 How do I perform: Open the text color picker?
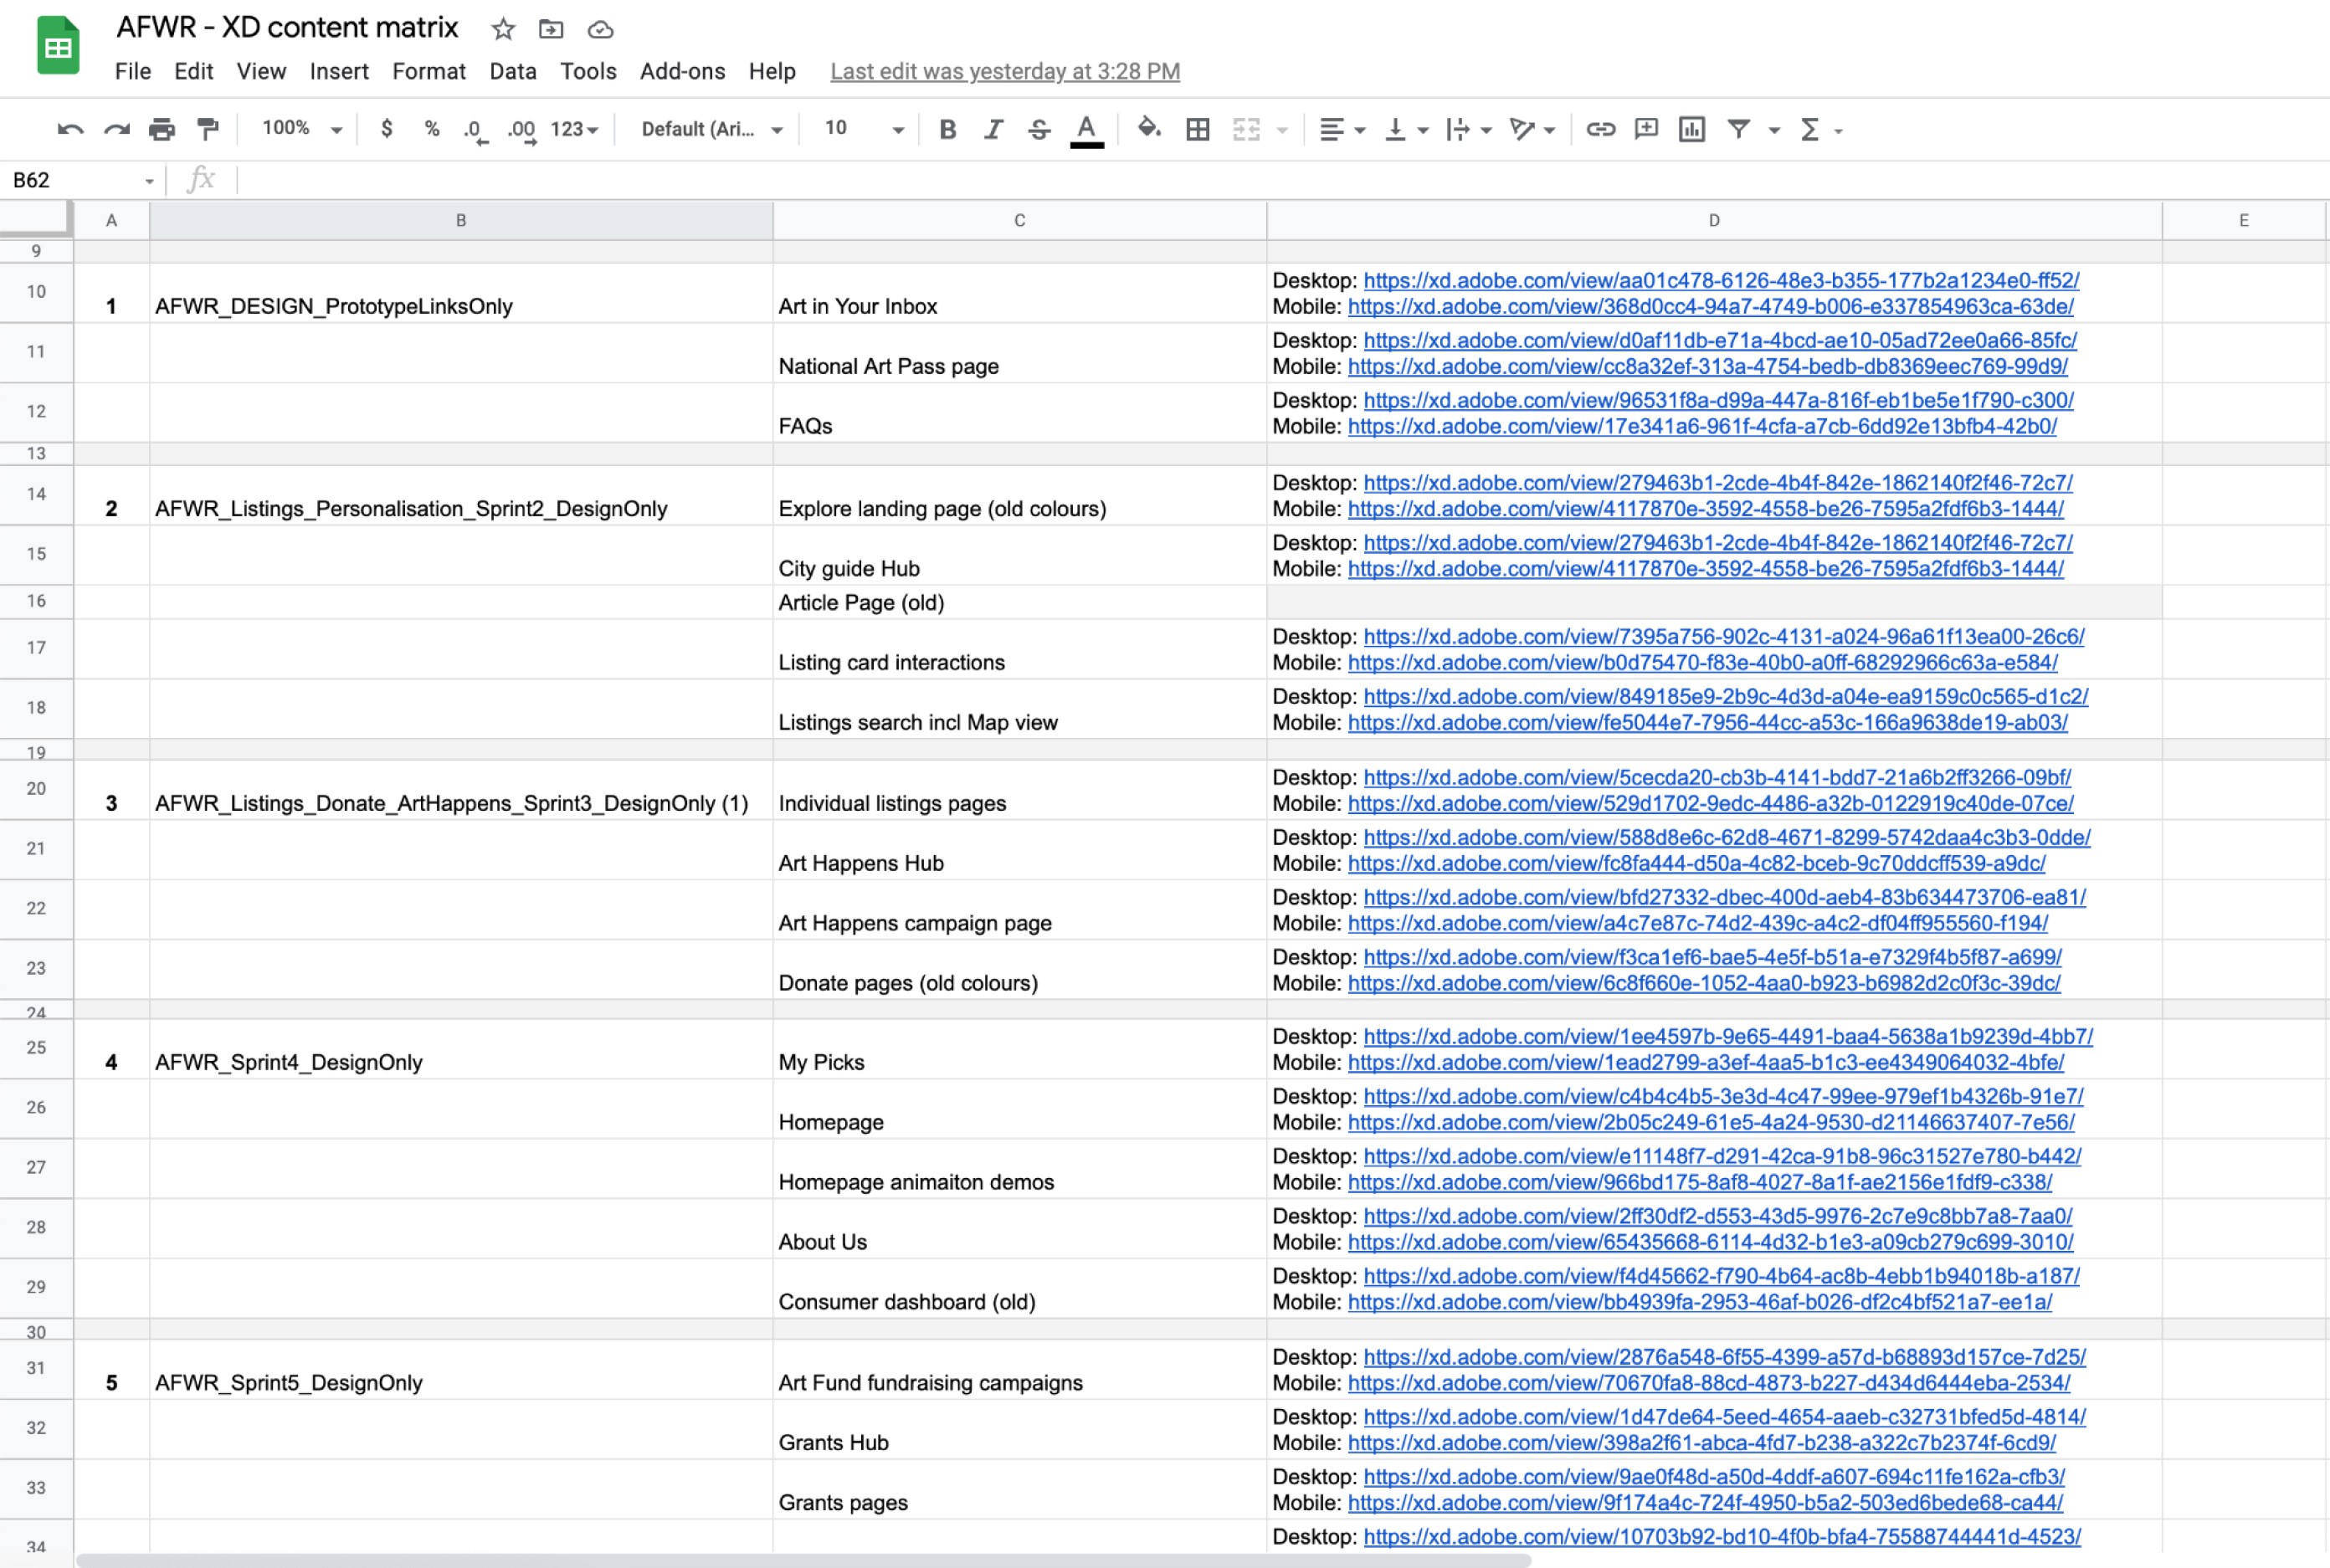pyautogui.click(x=1087, y=130)
